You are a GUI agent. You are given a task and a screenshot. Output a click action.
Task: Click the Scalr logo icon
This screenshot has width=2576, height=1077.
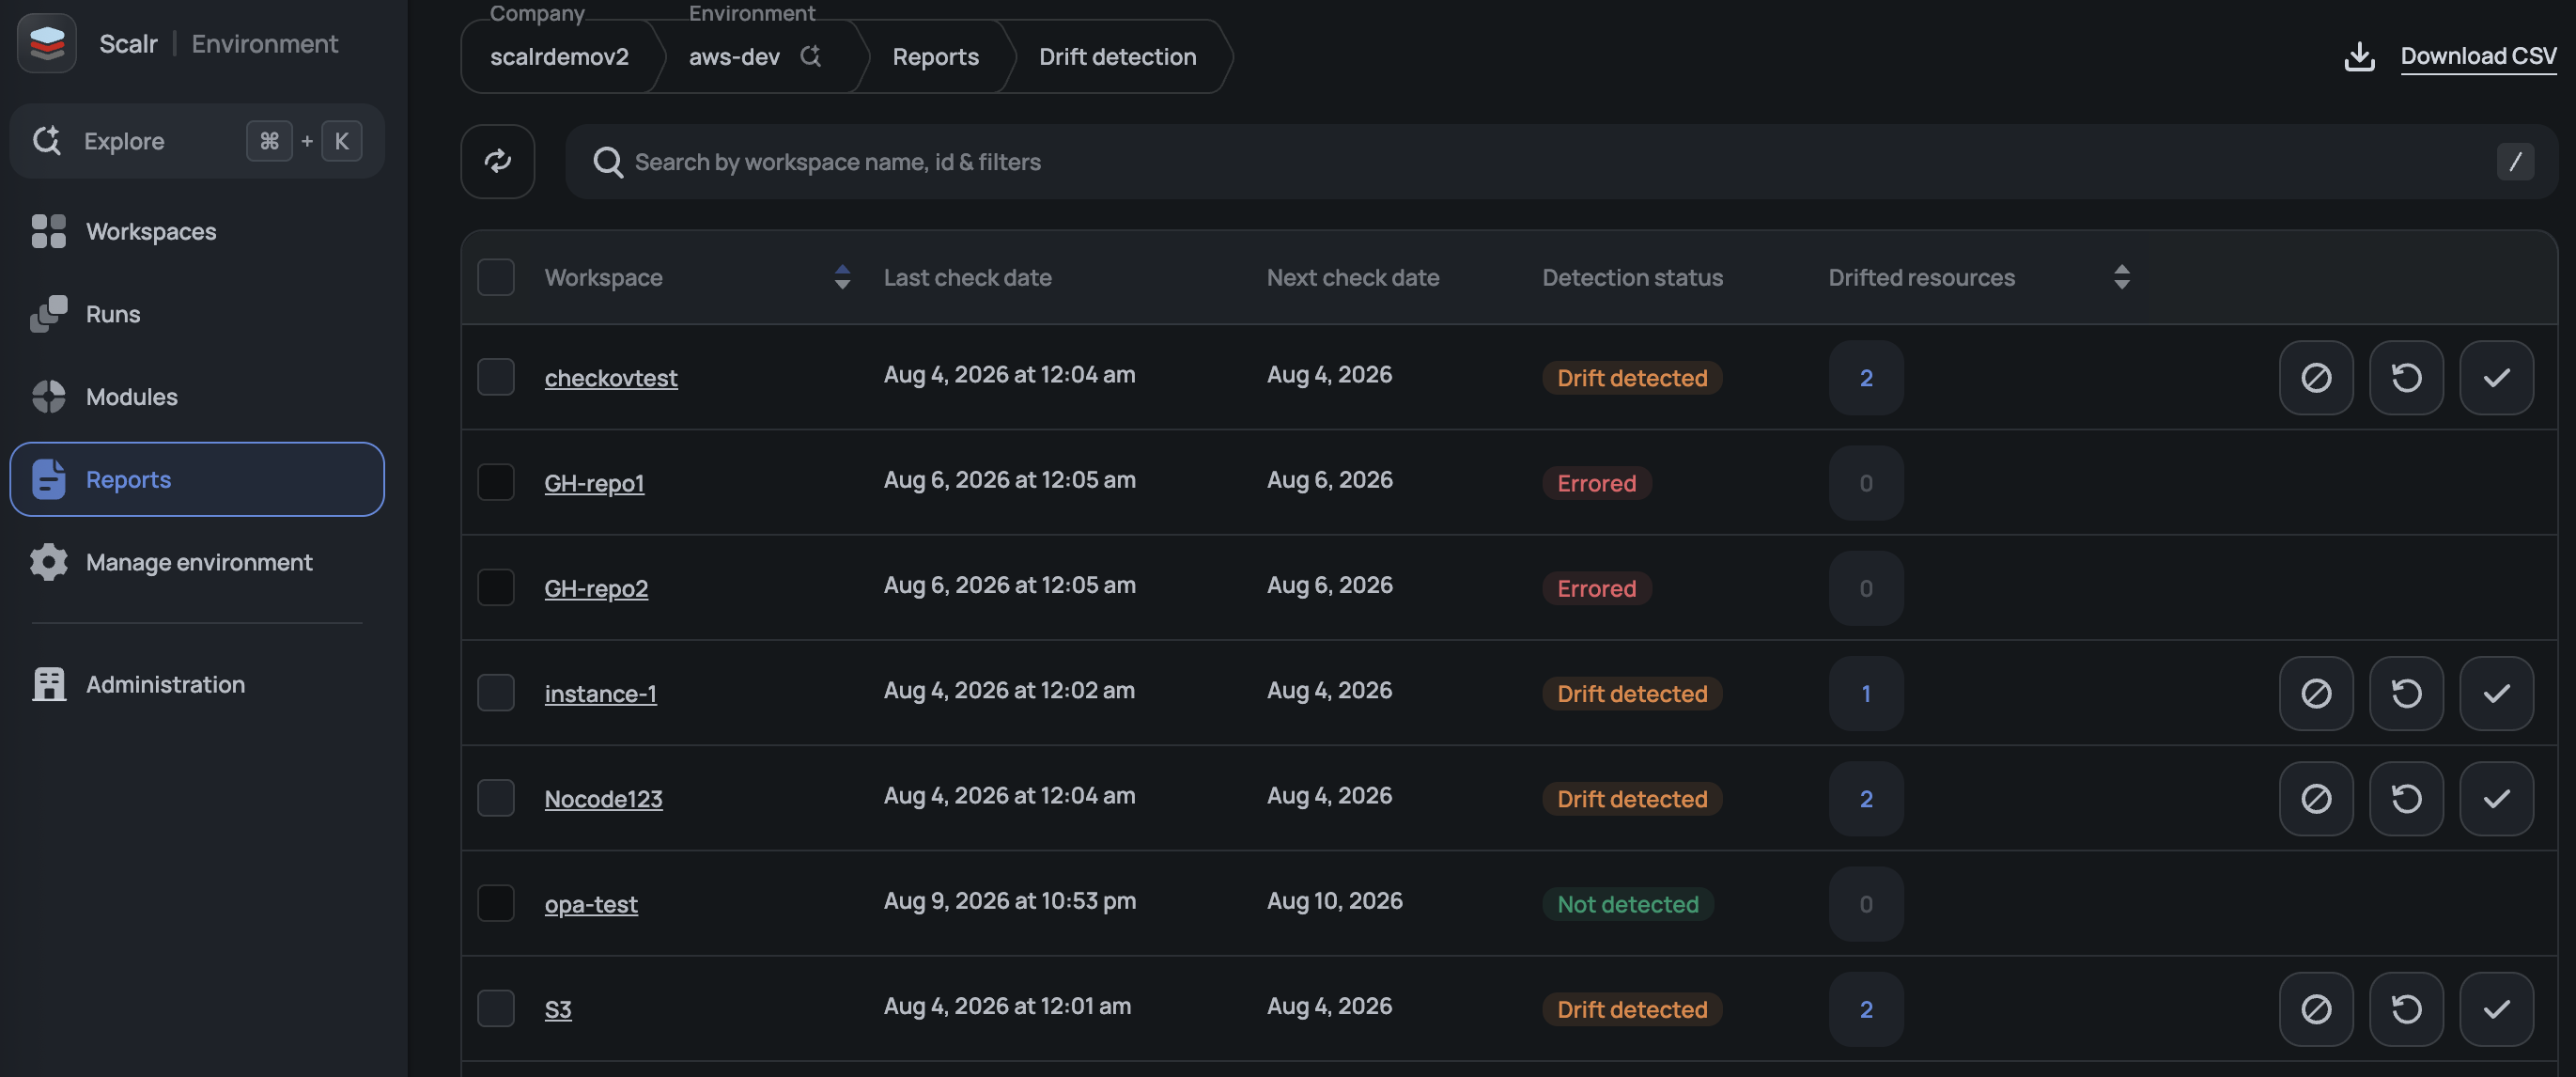[x=47, y=43]
